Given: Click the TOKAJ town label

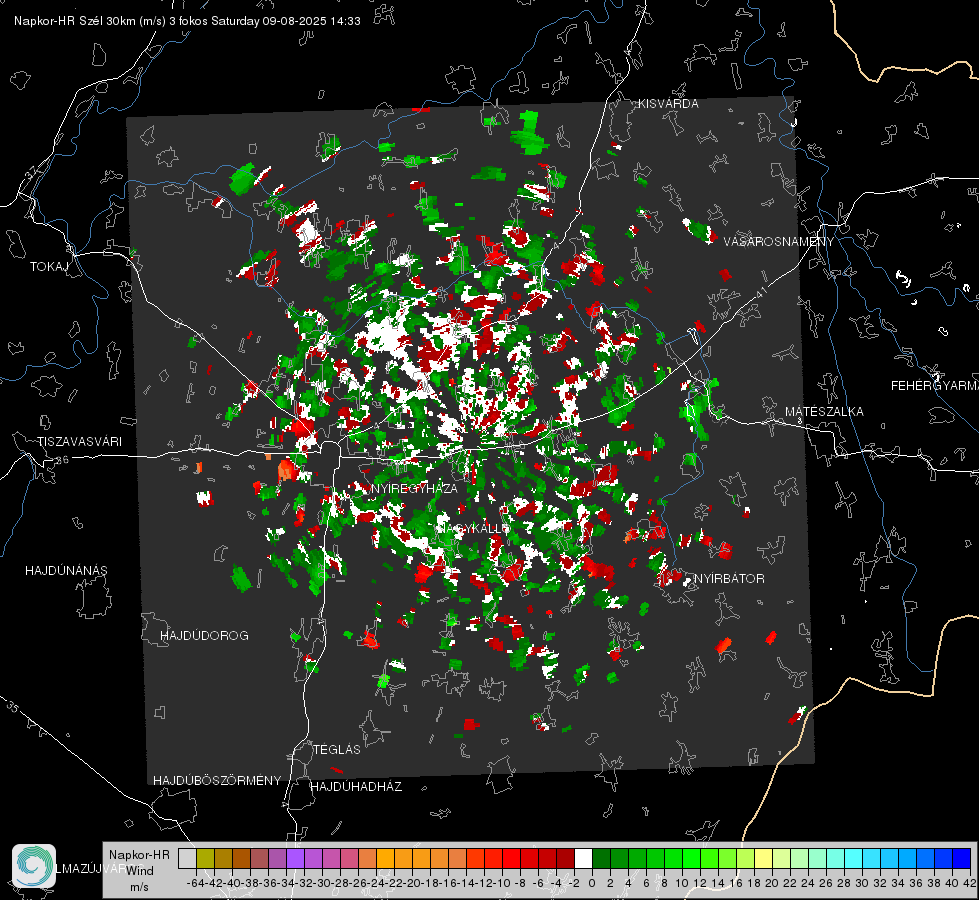Looking at the screenshot, I should pos(49,267).
